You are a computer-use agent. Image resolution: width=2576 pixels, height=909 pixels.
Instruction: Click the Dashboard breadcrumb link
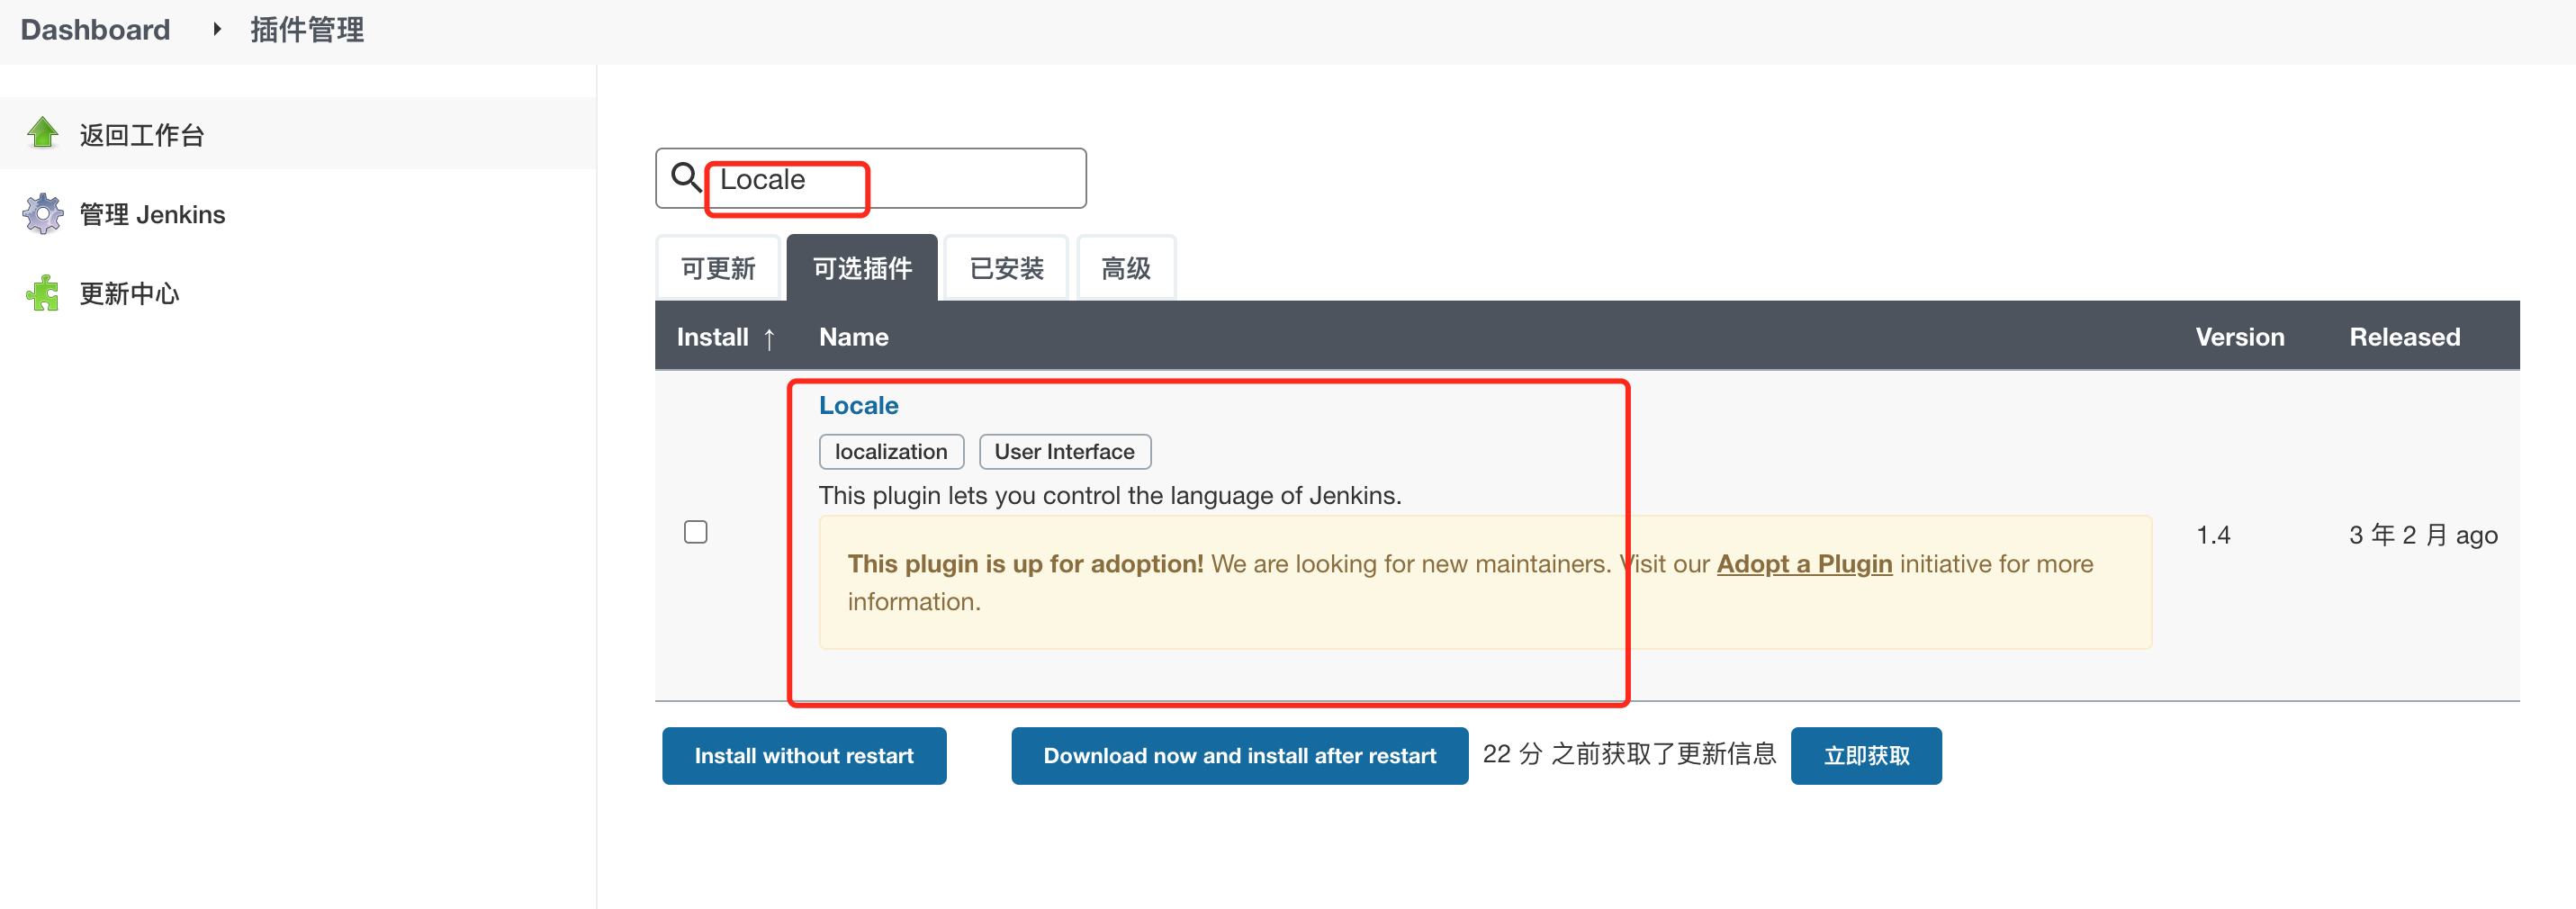(95, 29)
